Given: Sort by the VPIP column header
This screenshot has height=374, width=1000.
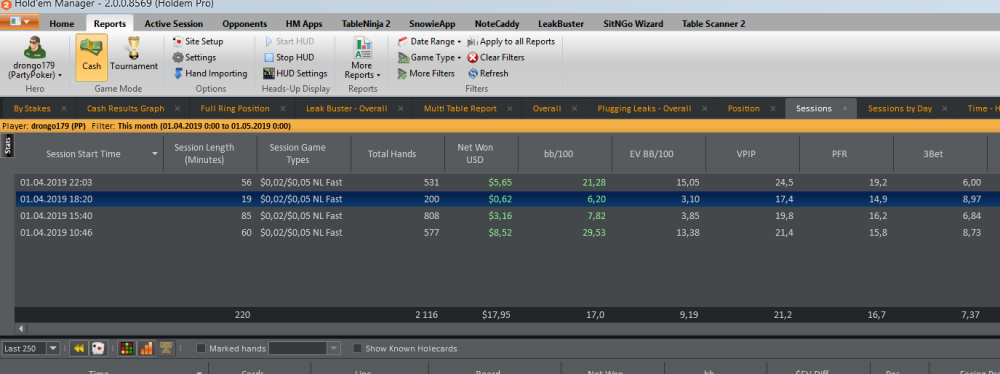Looking at the screenshot, I should [753, 153].
